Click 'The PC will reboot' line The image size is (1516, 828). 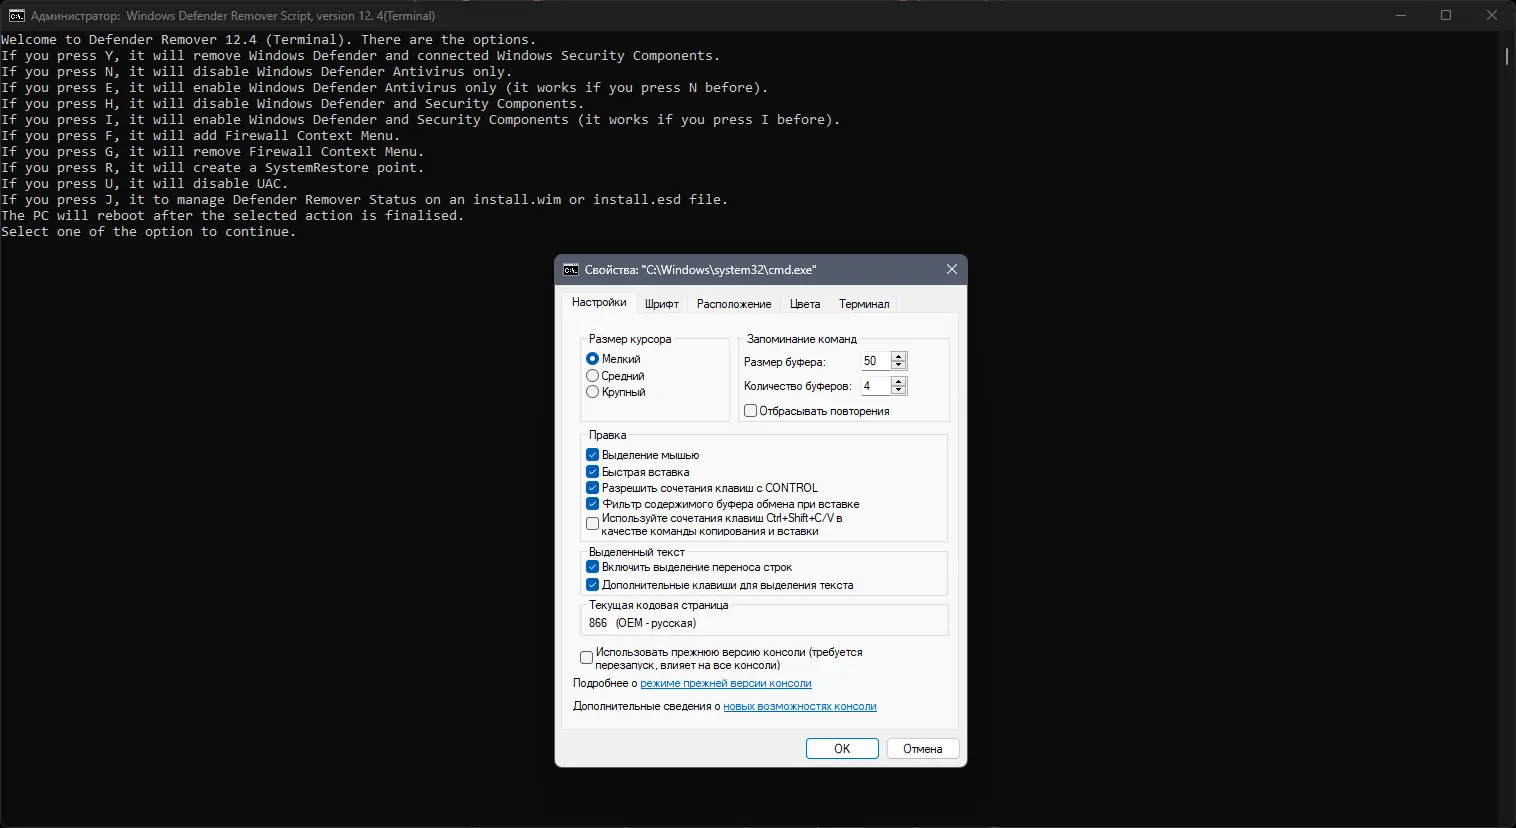(x=233, y=216)
